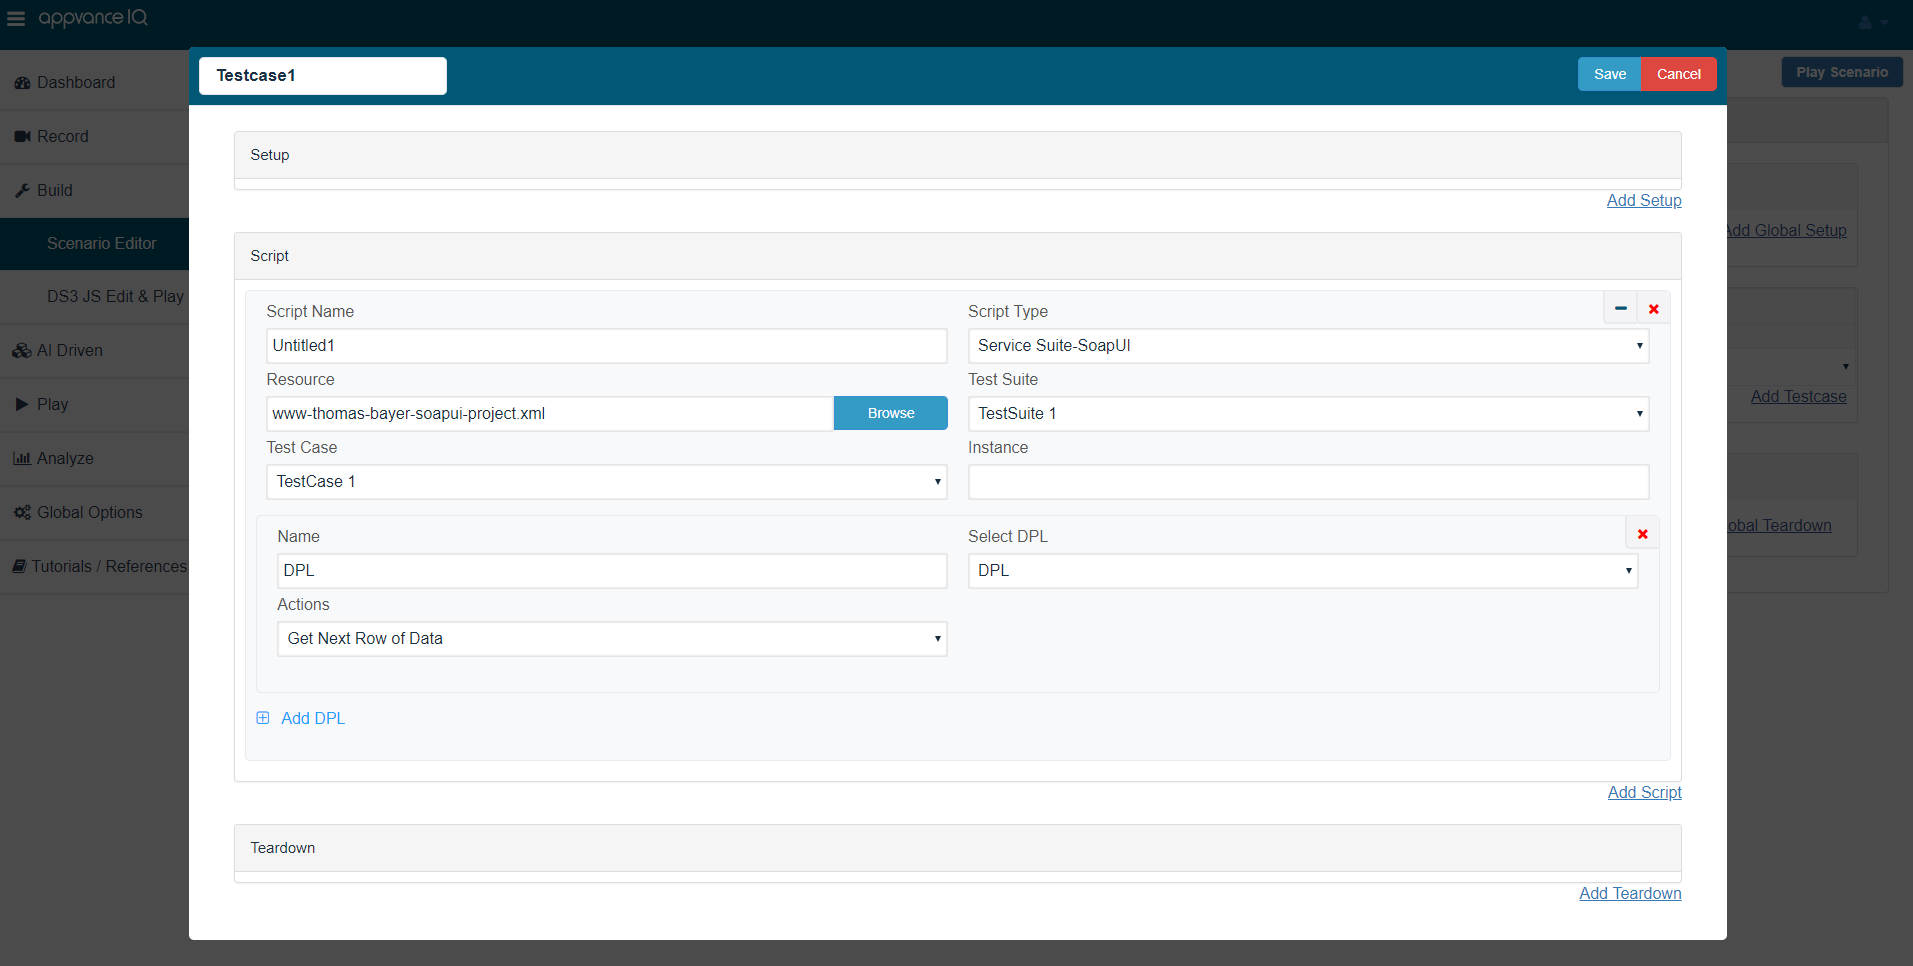Click the Add Teardown link
The image size is (1913, 966).
(x=1630, y=893)
